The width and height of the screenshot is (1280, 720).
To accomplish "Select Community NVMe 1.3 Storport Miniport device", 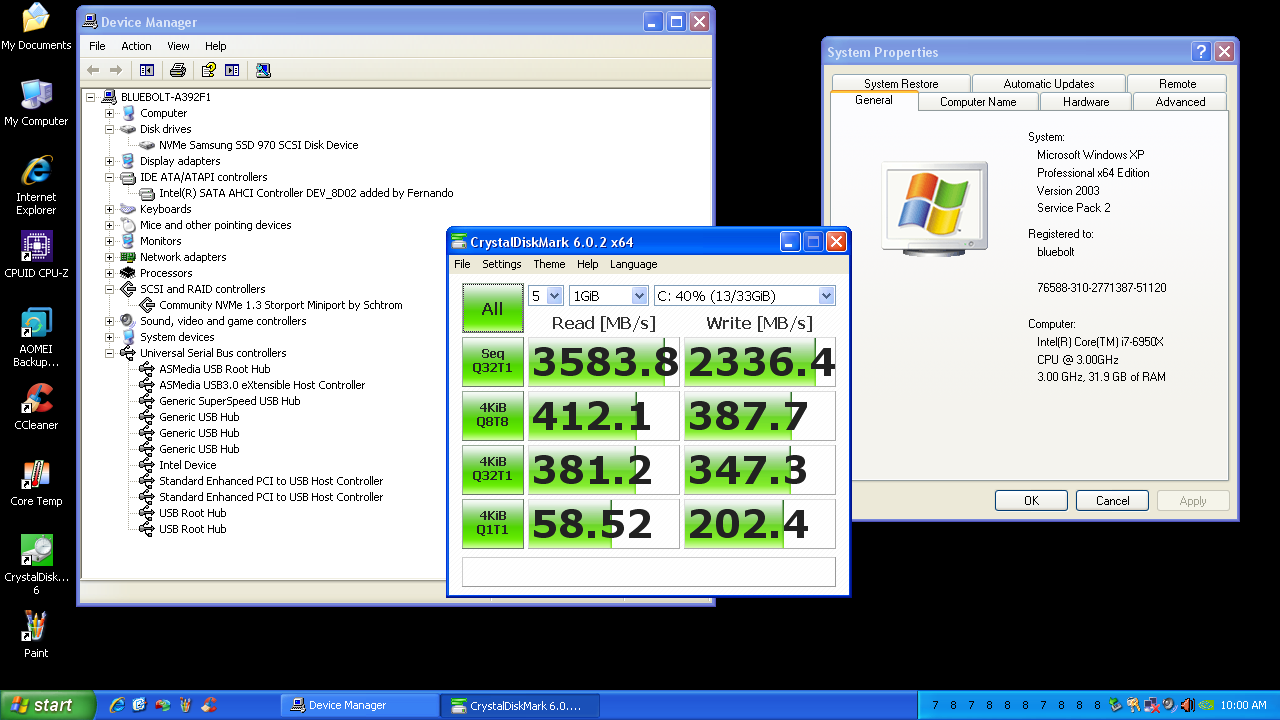I will point(281,305).
